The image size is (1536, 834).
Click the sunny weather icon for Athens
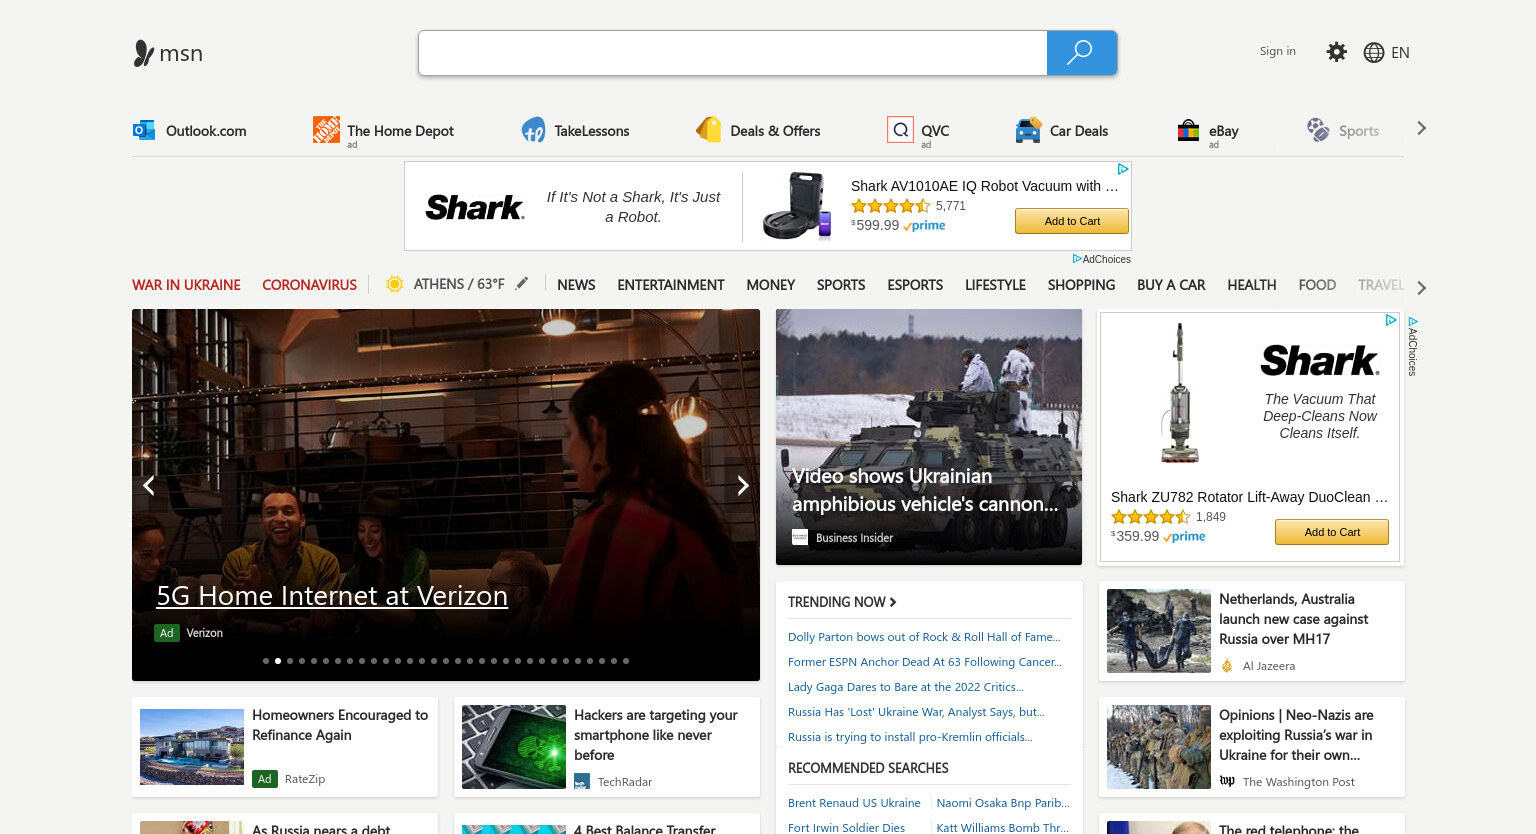[395, 284]
